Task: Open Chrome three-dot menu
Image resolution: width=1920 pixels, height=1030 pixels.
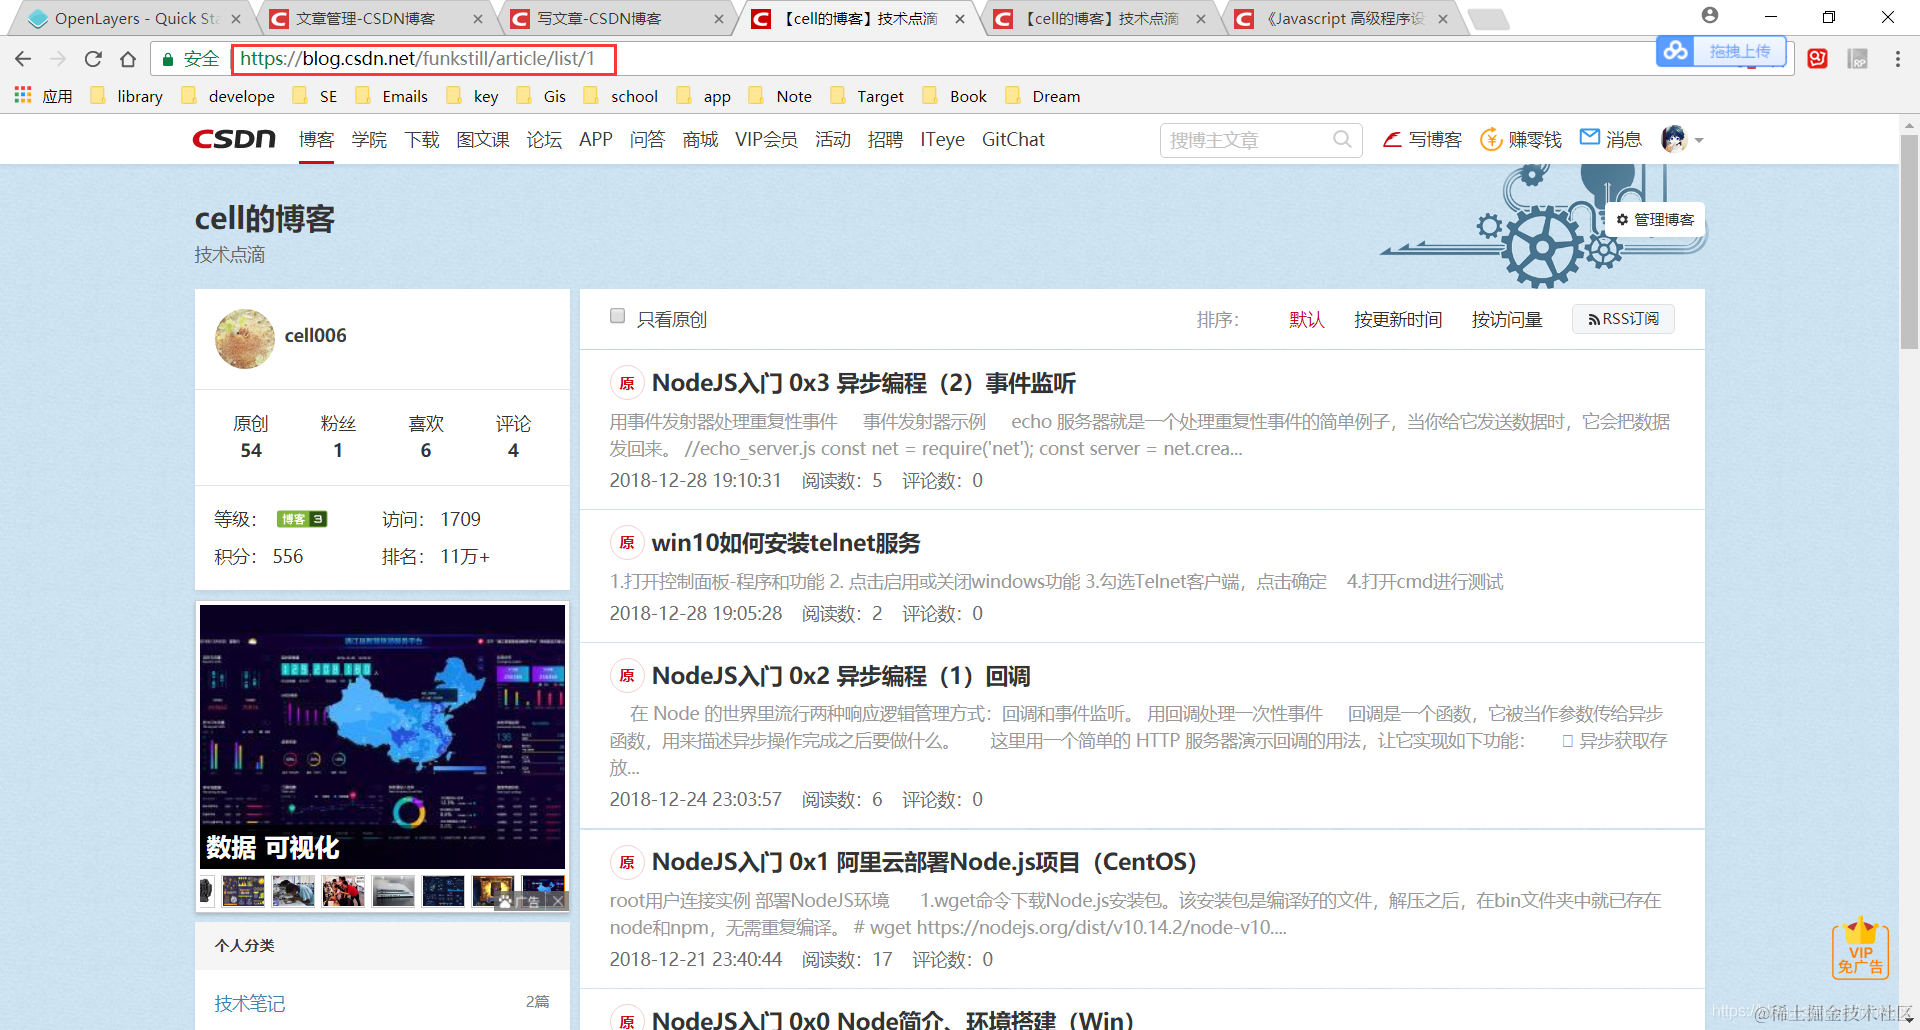Action: click(1897, 59)
